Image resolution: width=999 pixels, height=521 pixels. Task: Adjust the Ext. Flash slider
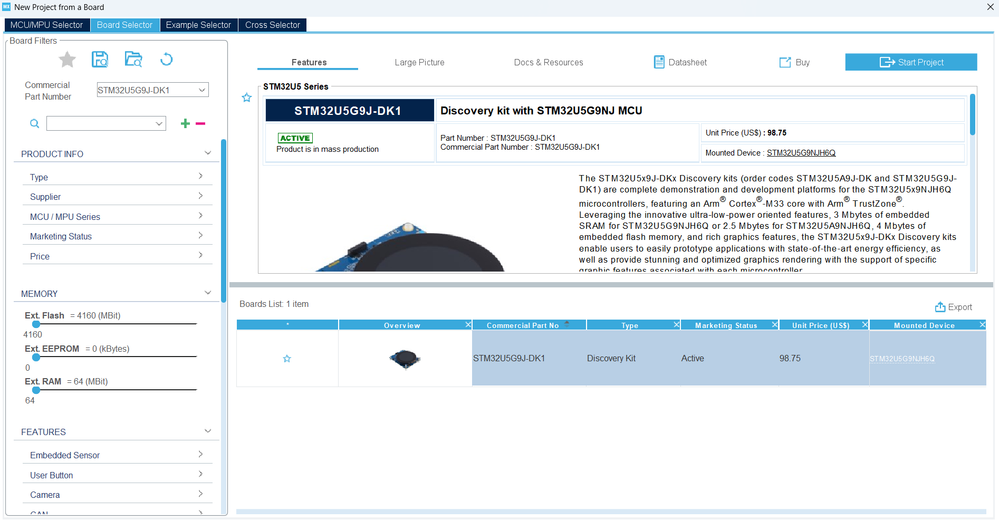(36, 324)
